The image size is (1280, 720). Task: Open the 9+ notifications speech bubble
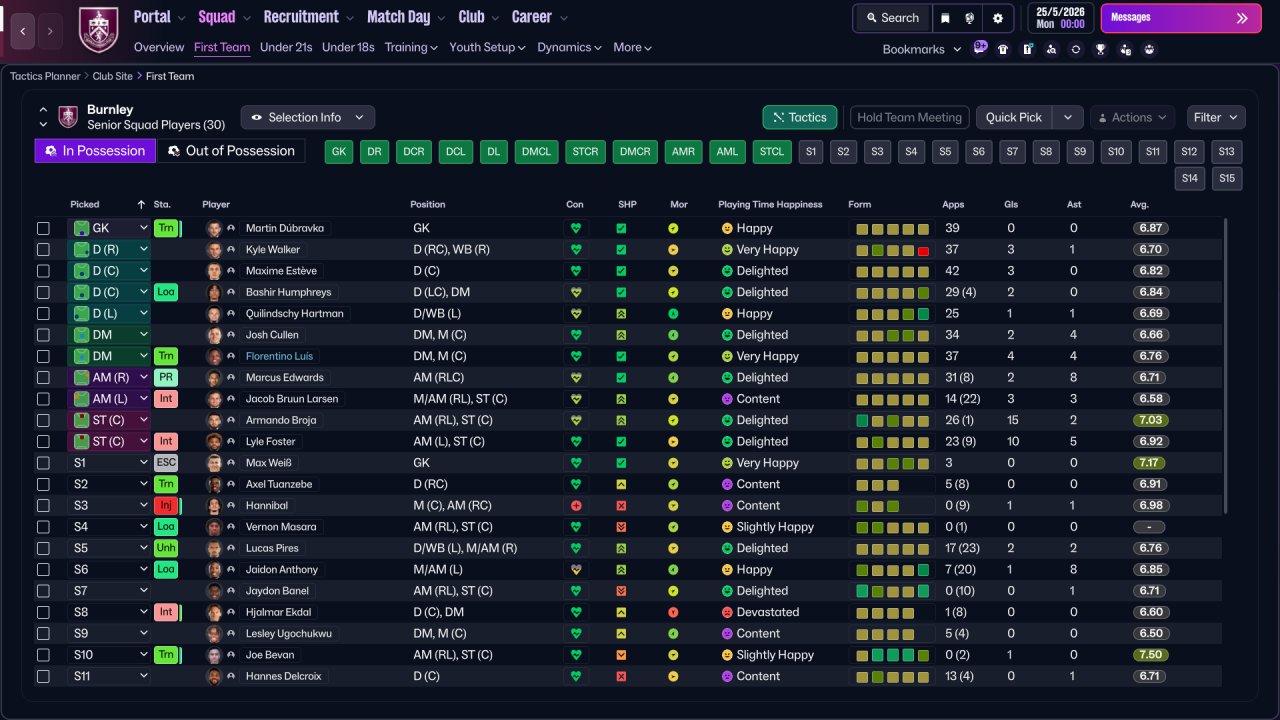pyautogui.click(x=980, y=47)
